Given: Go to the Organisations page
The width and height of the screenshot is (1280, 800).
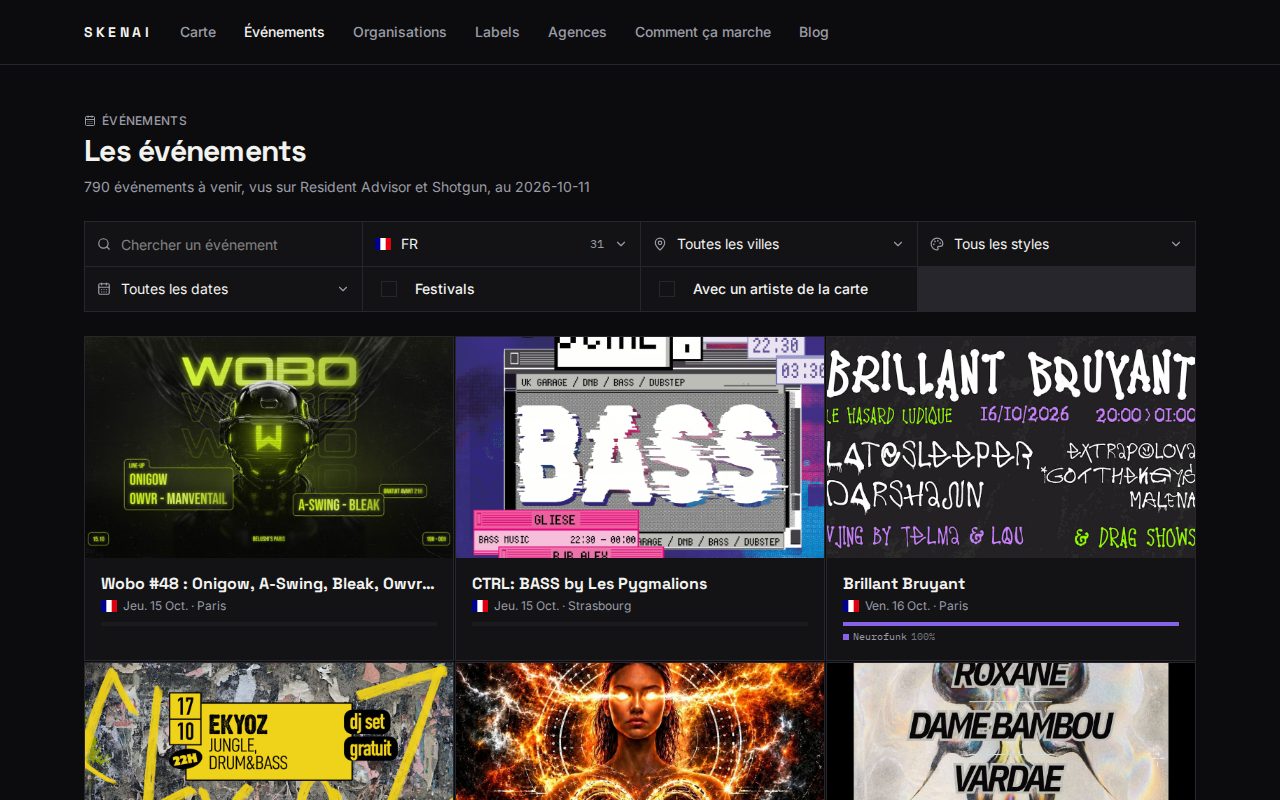Looking at the screenshot, I should 400,32.
